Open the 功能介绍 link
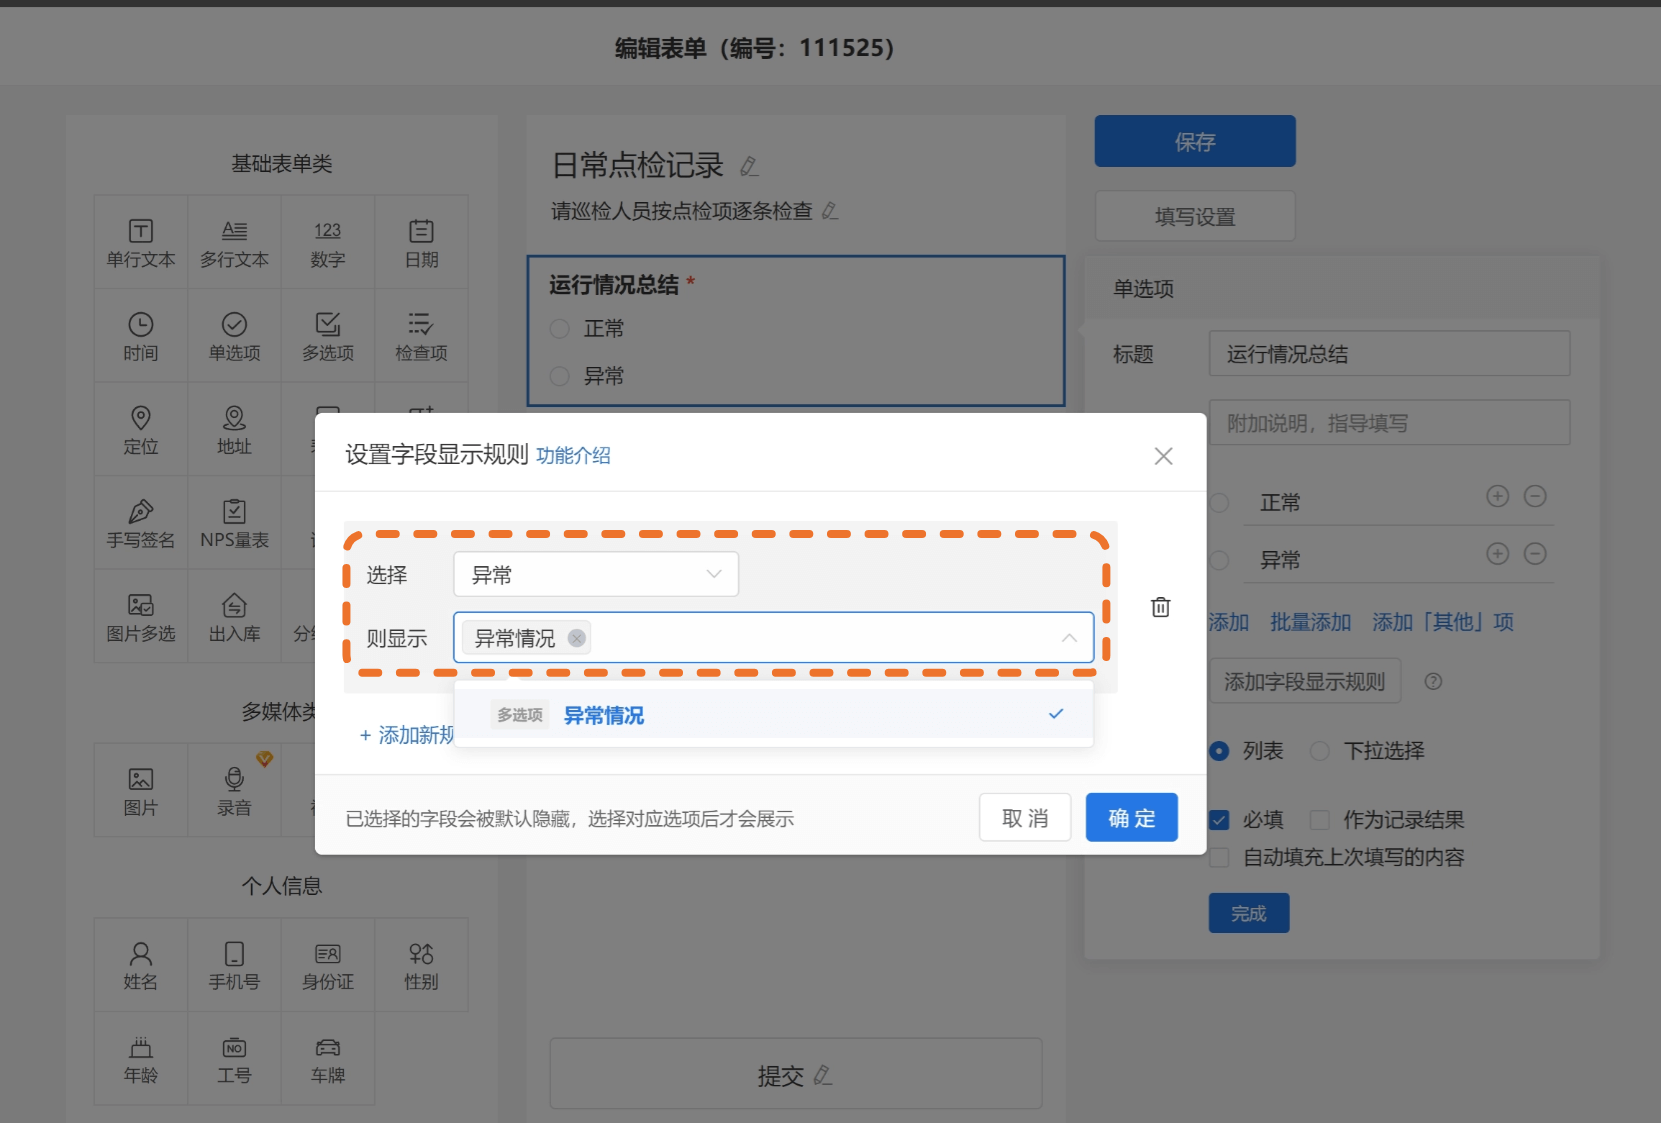Screen dimensions: 1661x1123 pyautogui.click(x=573, y=456)
